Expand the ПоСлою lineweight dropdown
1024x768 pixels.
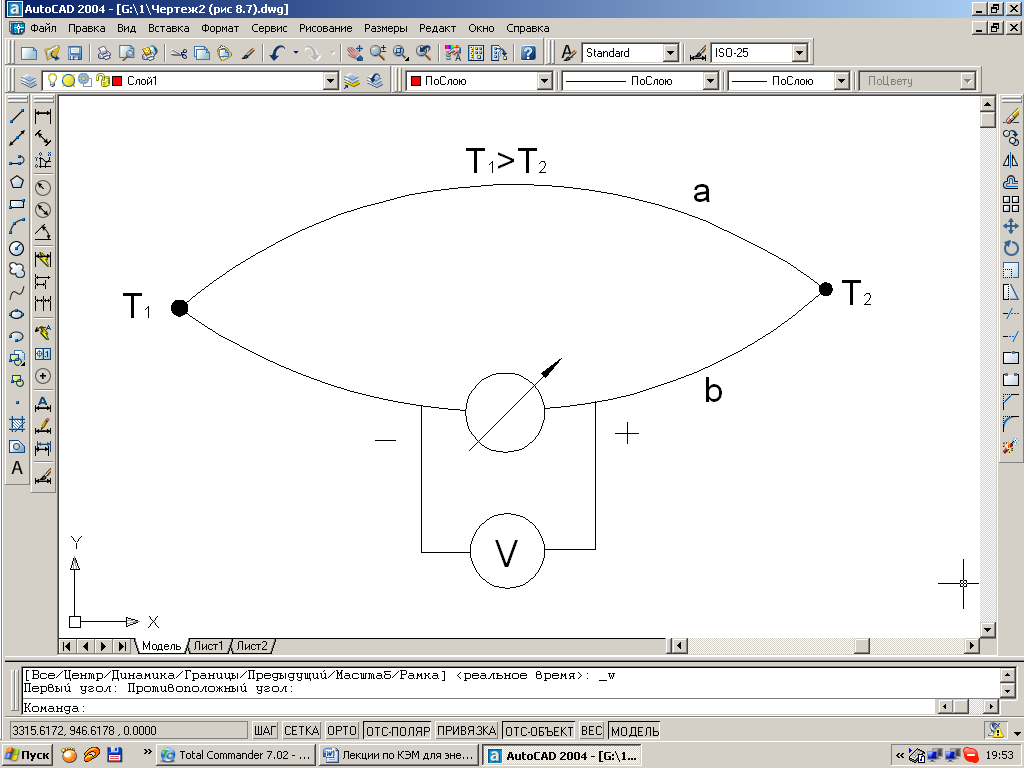pyautogui.click(x=841, y=81)
